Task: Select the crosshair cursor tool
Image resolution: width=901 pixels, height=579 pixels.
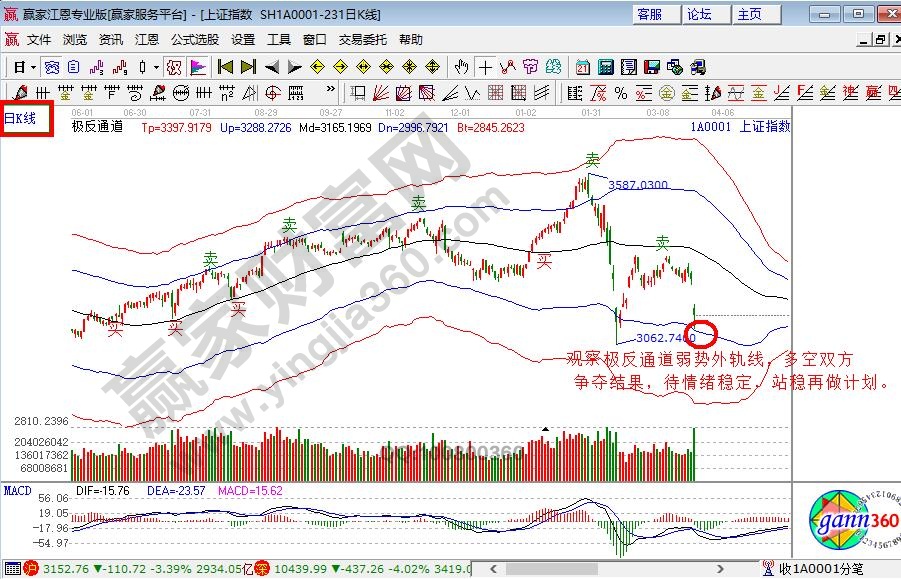Action: [x=485, y=67]
